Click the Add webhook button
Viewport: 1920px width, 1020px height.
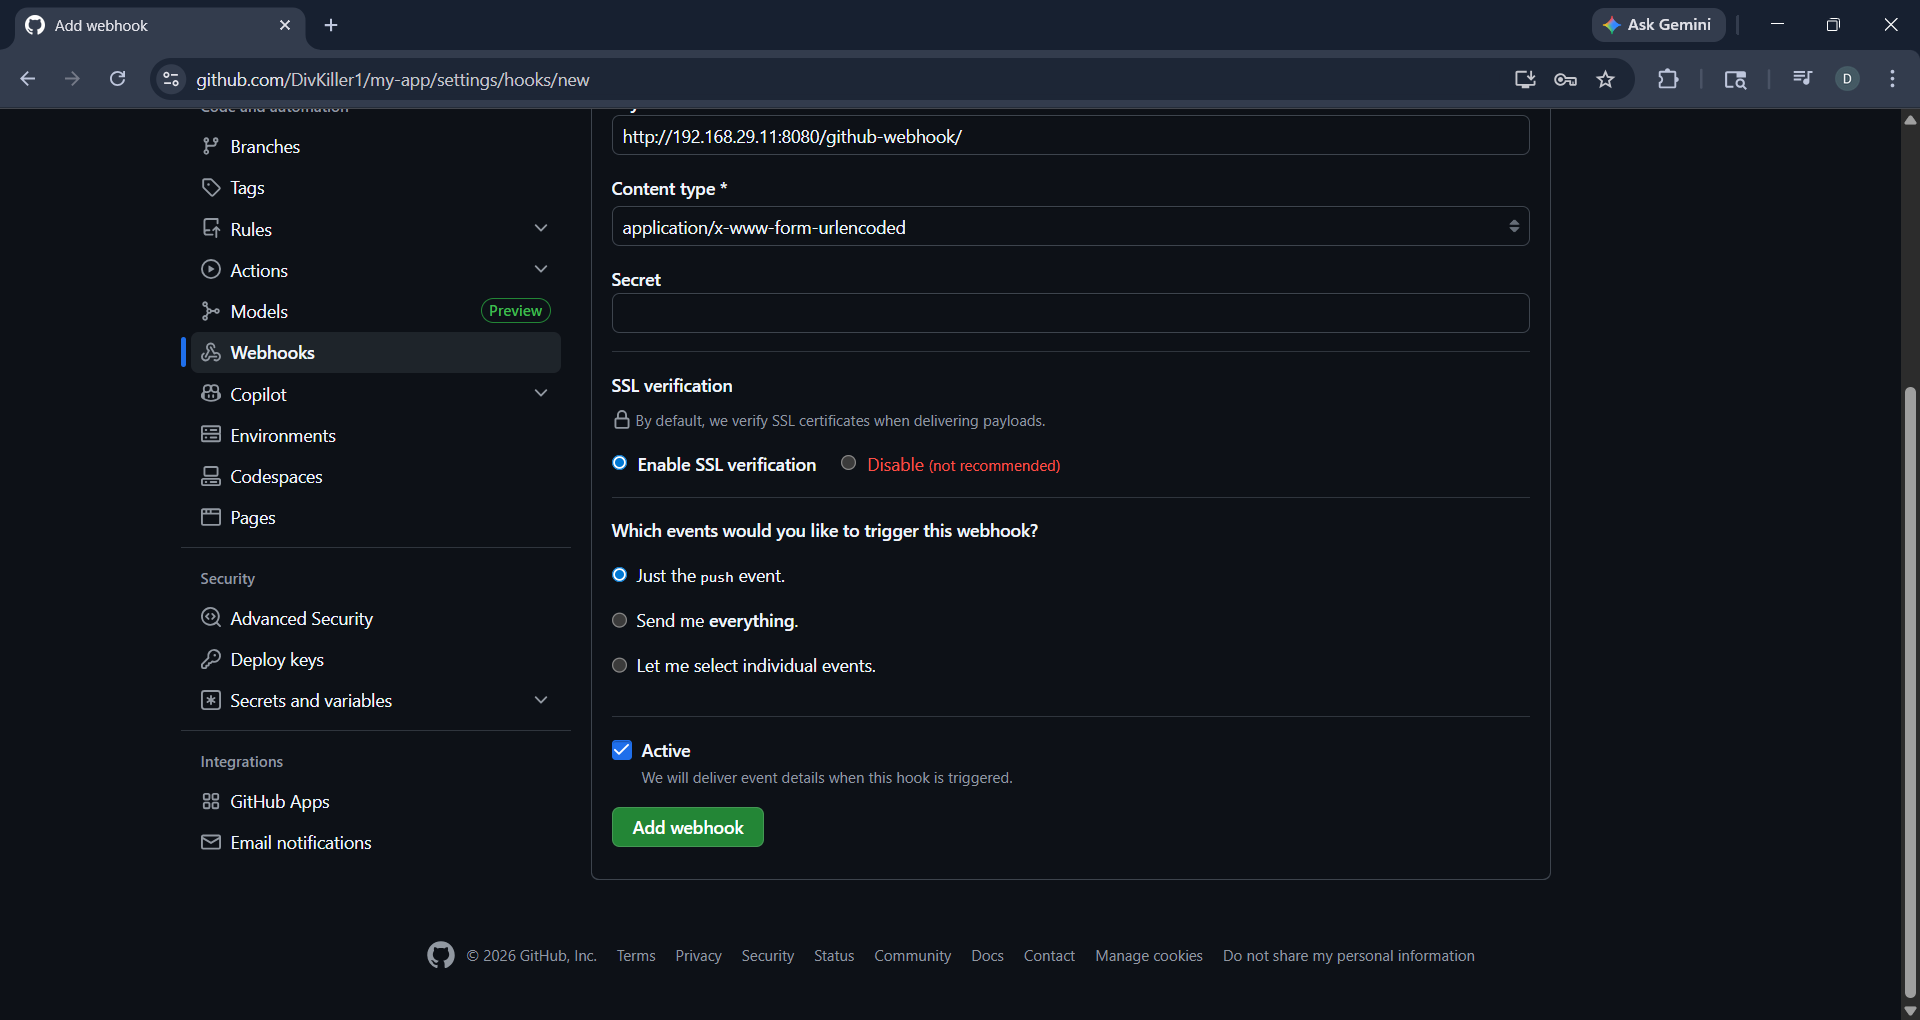click(x=687, y=827)
